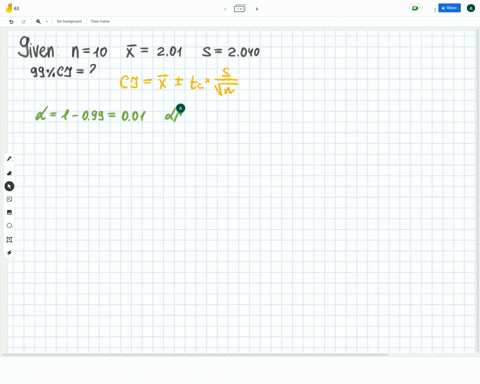The height and width of the screenshot is (384, 480).
Task: Open the Jamboard home logo
Action: click(x=9, y=8)
